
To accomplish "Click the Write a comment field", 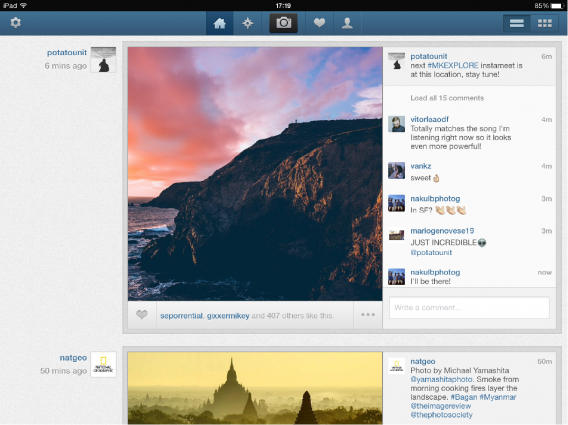I will click(x=469, y=308).
